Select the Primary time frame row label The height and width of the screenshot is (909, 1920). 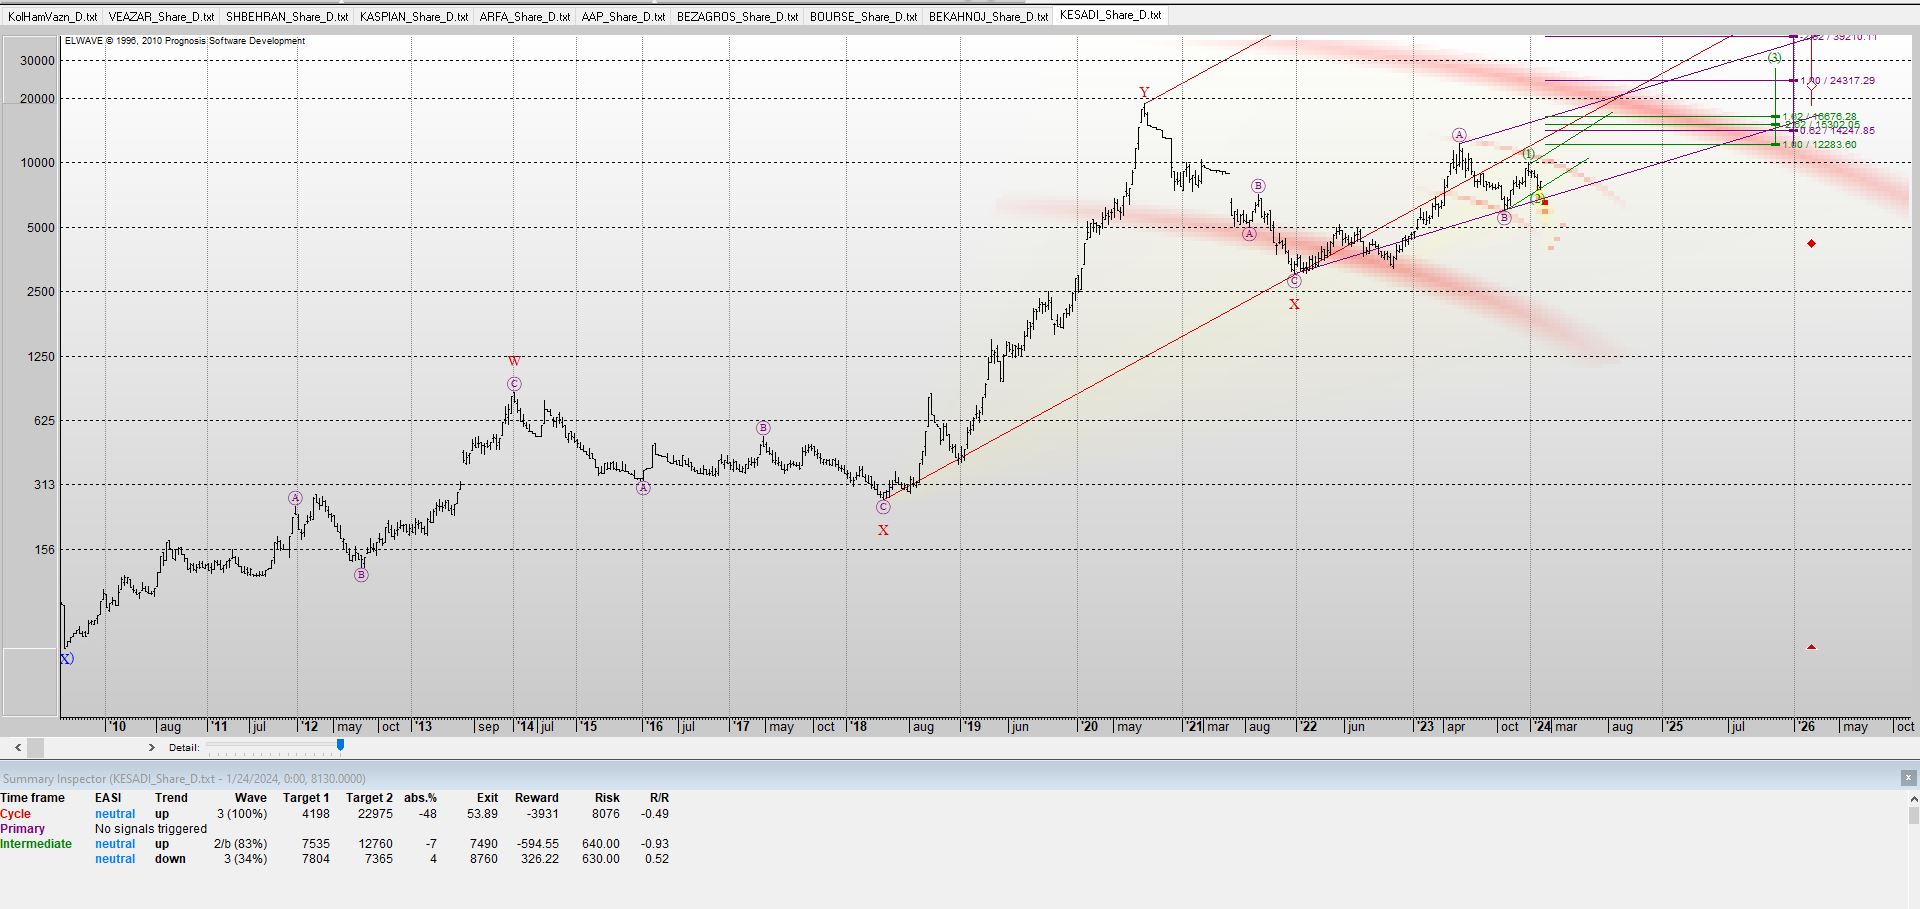tap(22, 829)
